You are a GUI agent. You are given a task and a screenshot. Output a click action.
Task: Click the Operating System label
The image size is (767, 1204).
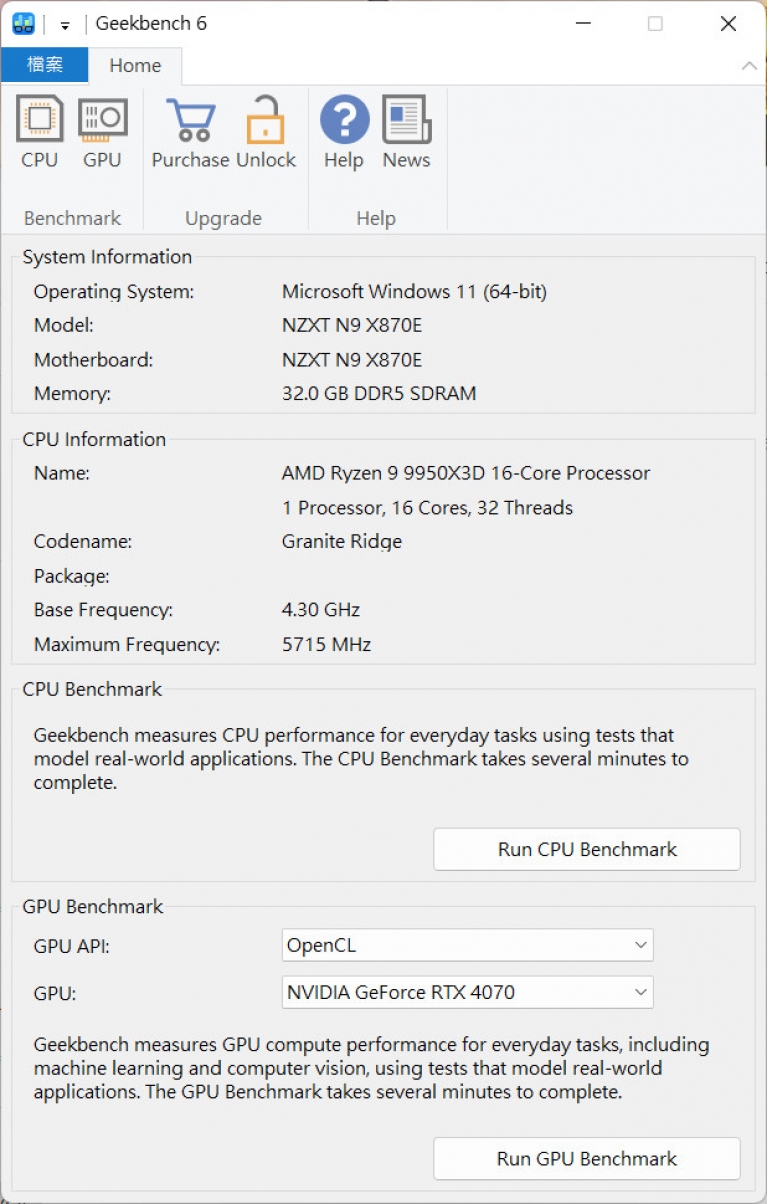(x=114, y=292)
